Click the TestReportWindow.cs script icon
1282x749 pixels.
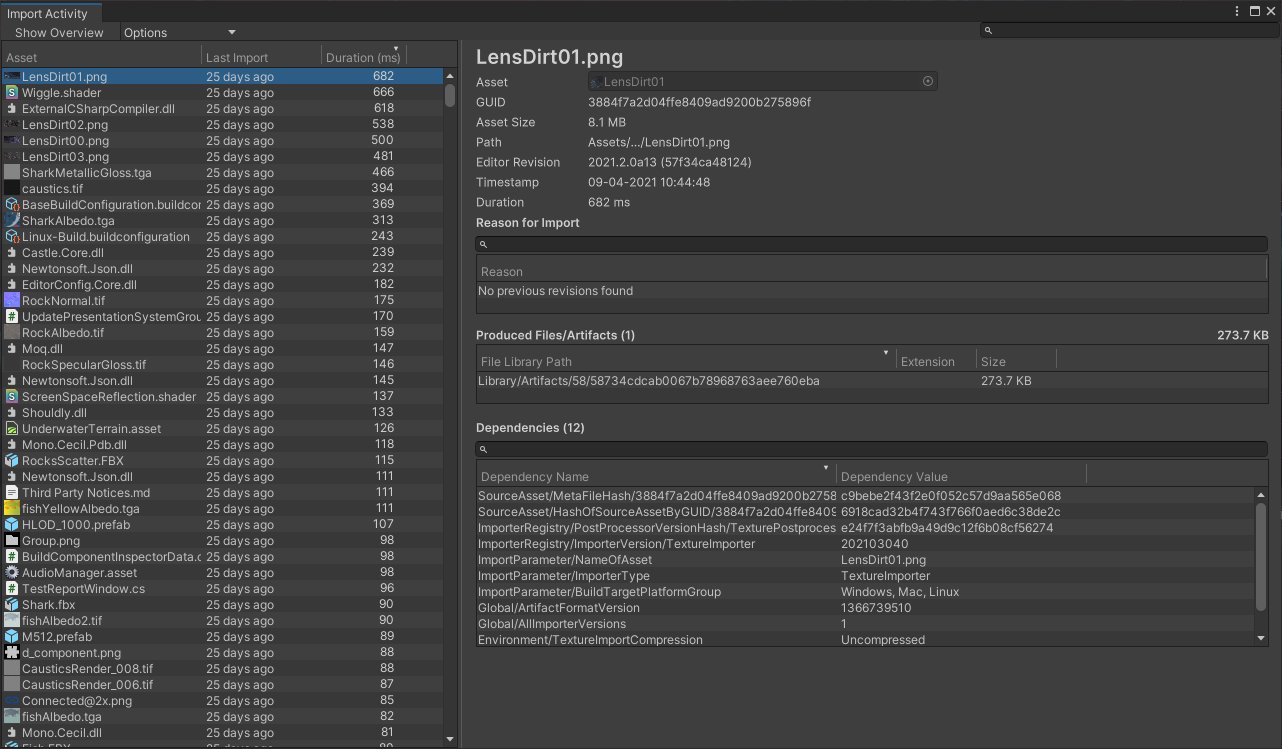[x=12, y=589]
